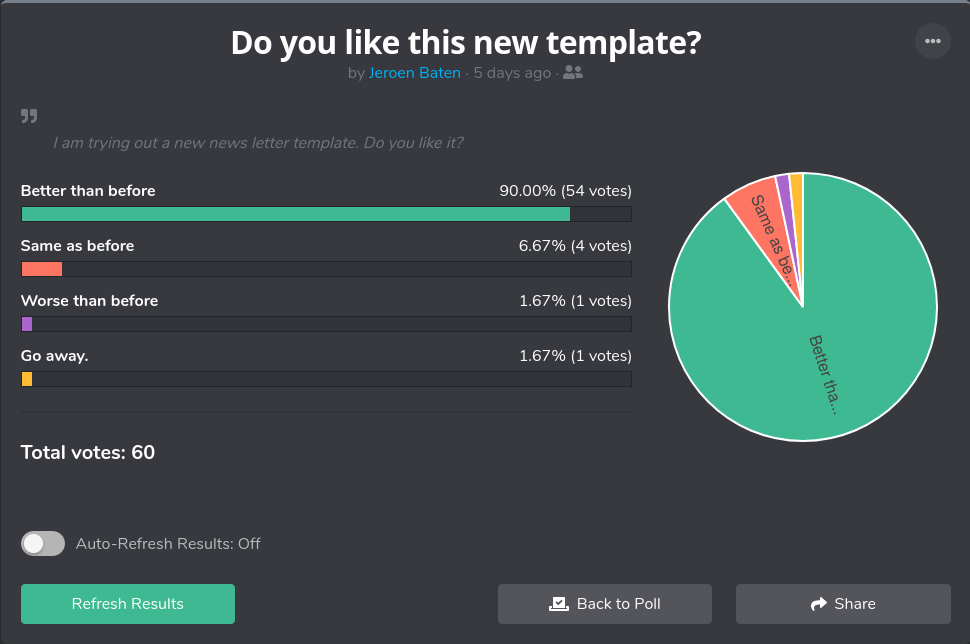The width and height of the screenshot is (970, 644).
Task: Click the yellow Go away bar
Action: [x=27, y=379]
